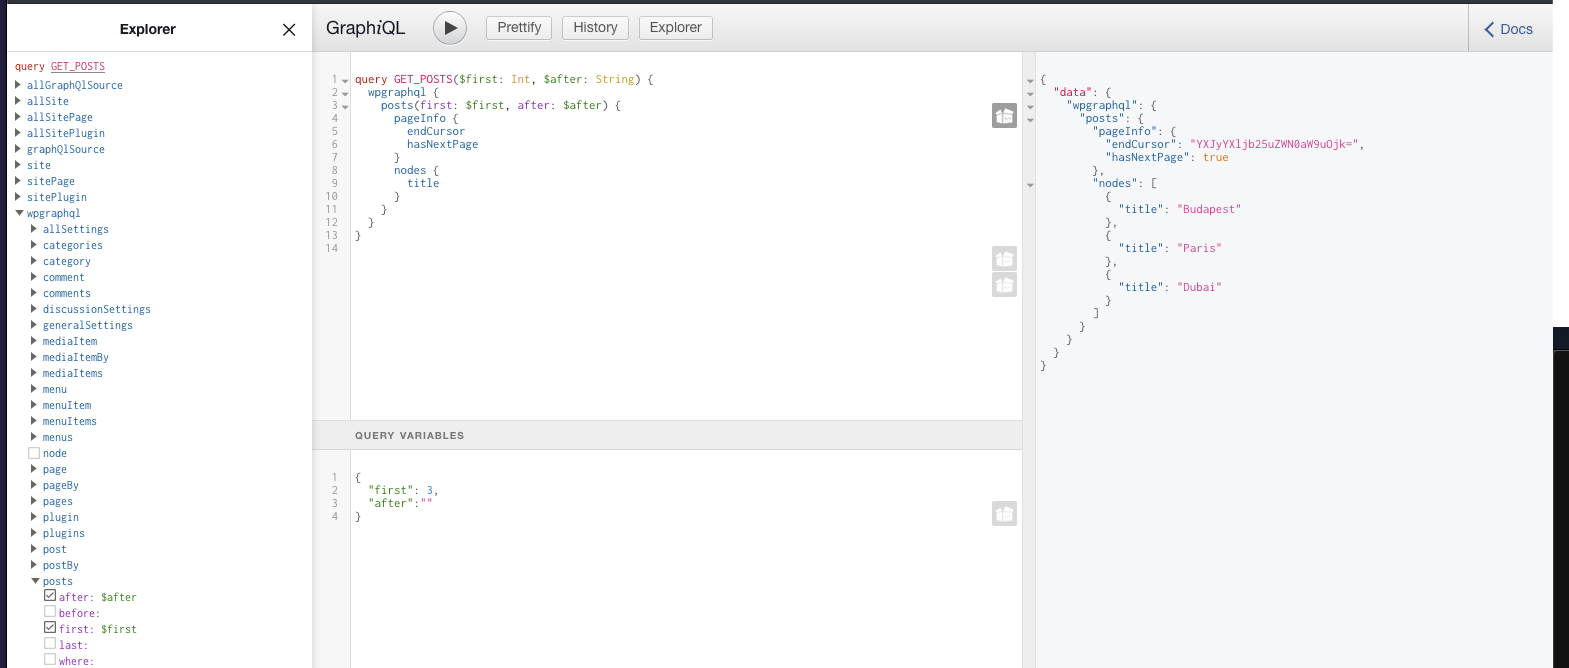Open the Docs sidebar

(1508, 29)
